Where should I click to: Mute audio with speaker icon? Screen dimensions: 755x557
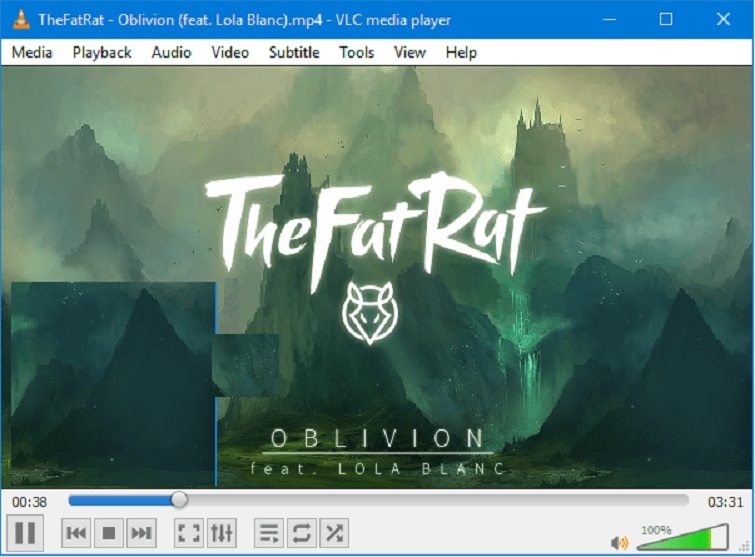tap(620, 543)
